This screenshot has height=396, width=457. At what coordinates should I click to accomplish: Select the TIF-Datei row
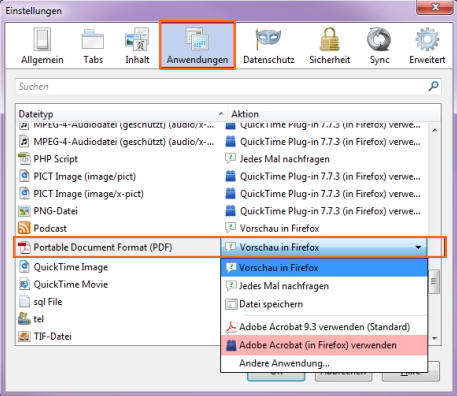(x=117, y=336)
